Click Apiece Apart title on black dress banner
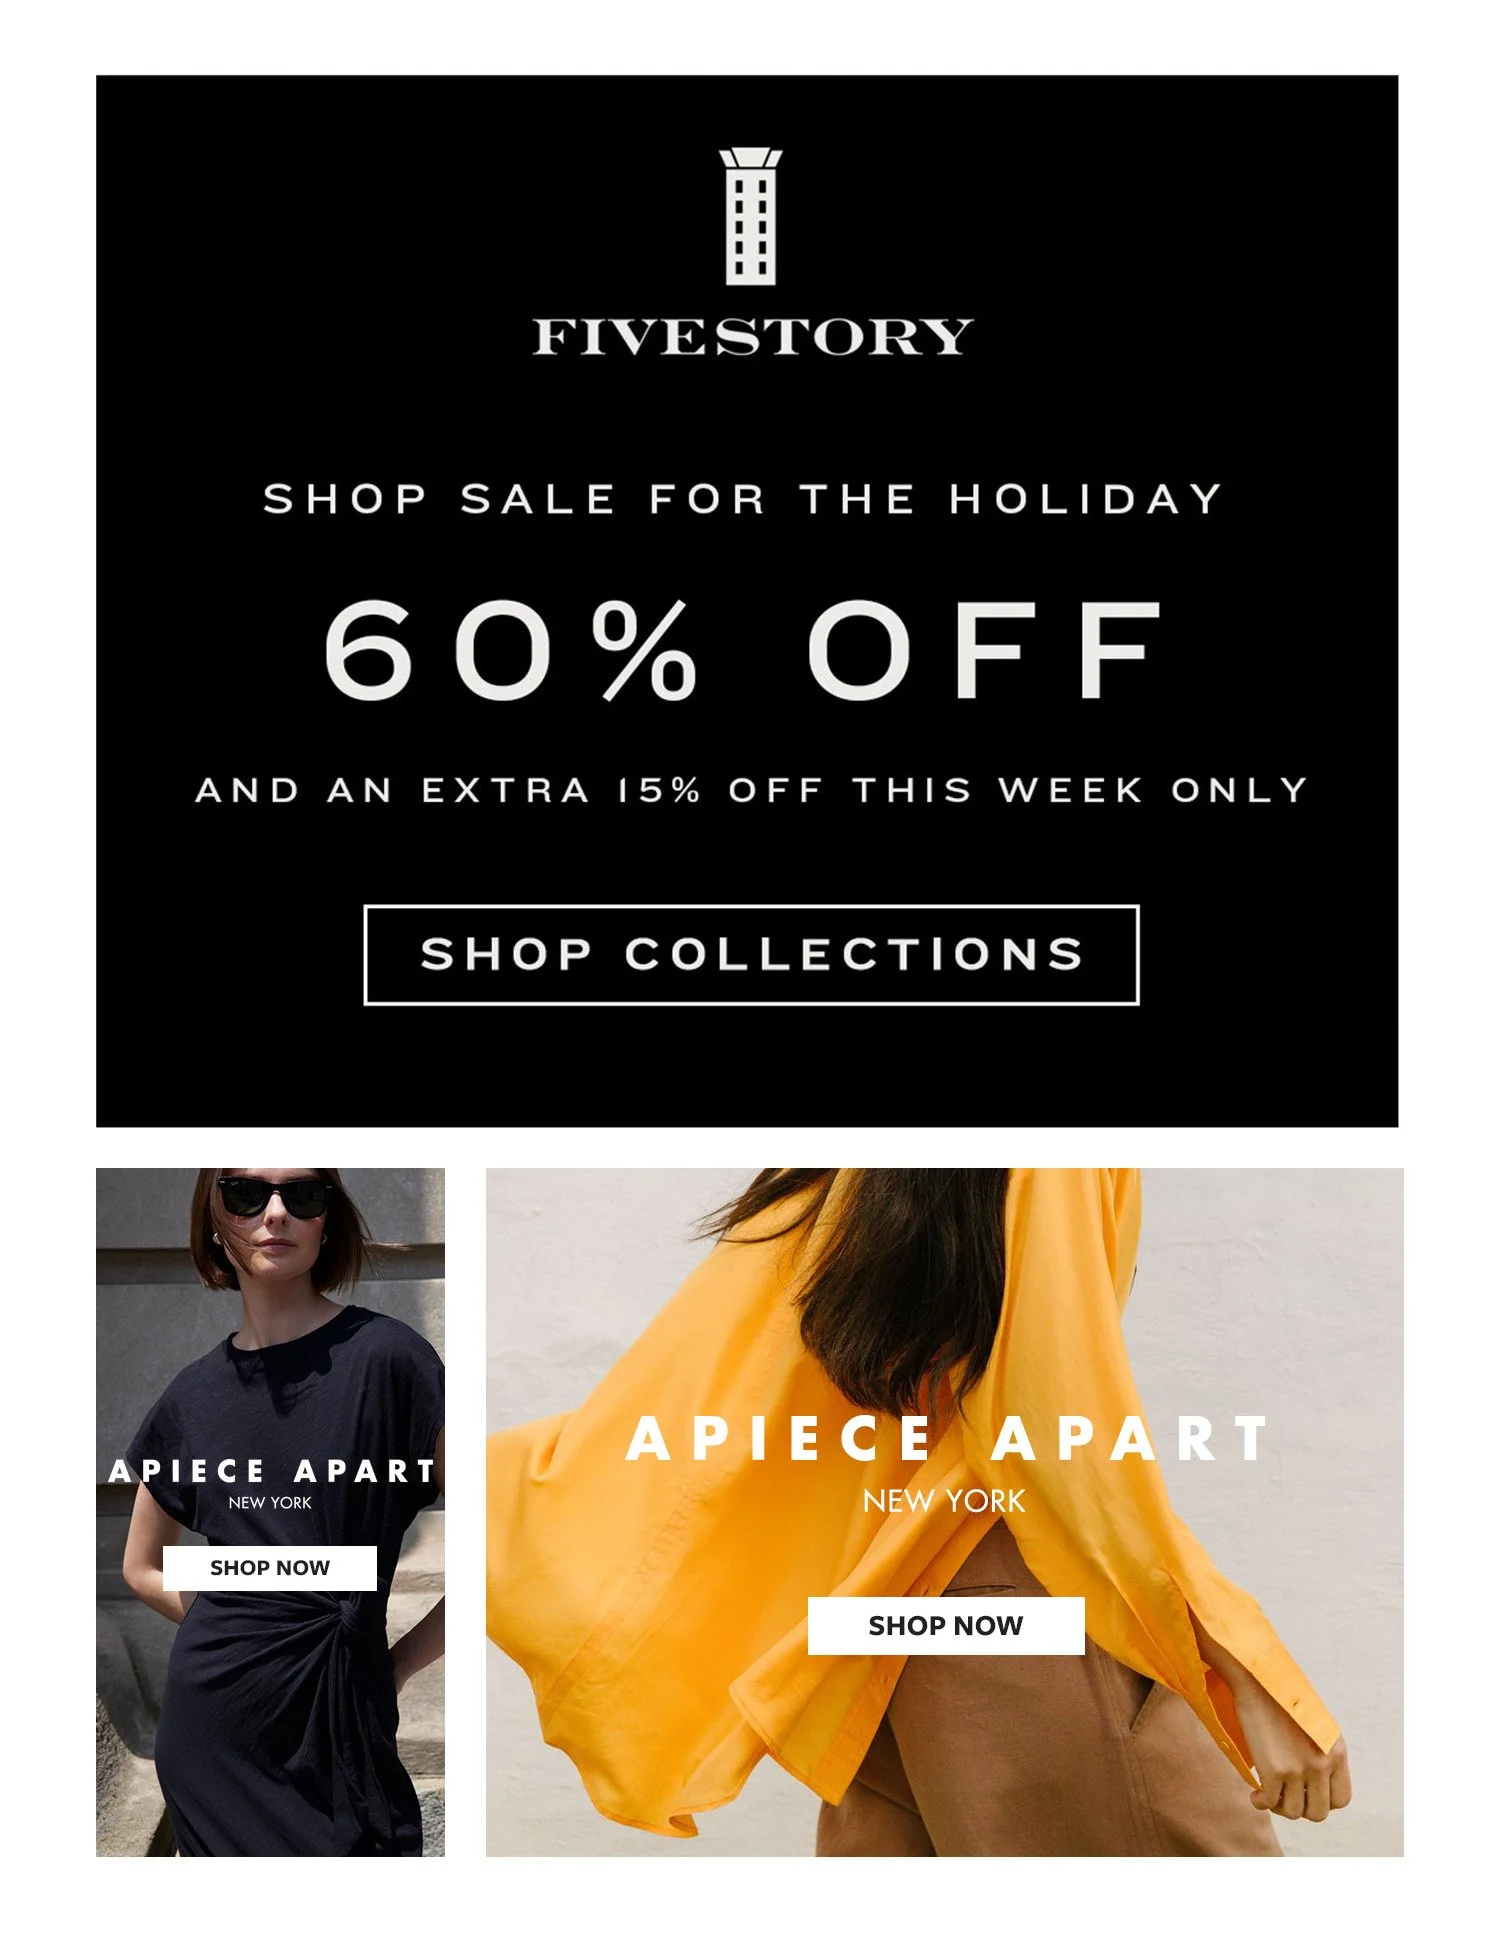Viewport: 1500px width, 1946px height. coord(272,1471)
